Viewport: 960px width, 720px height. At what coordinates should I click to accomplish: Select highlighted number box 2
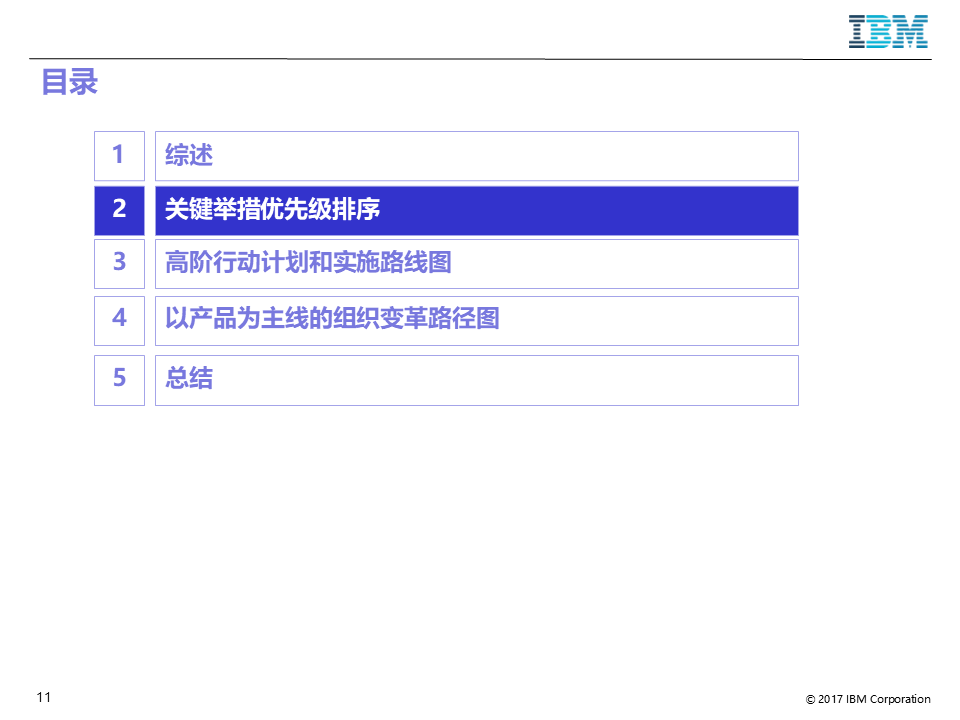point(119,211)
